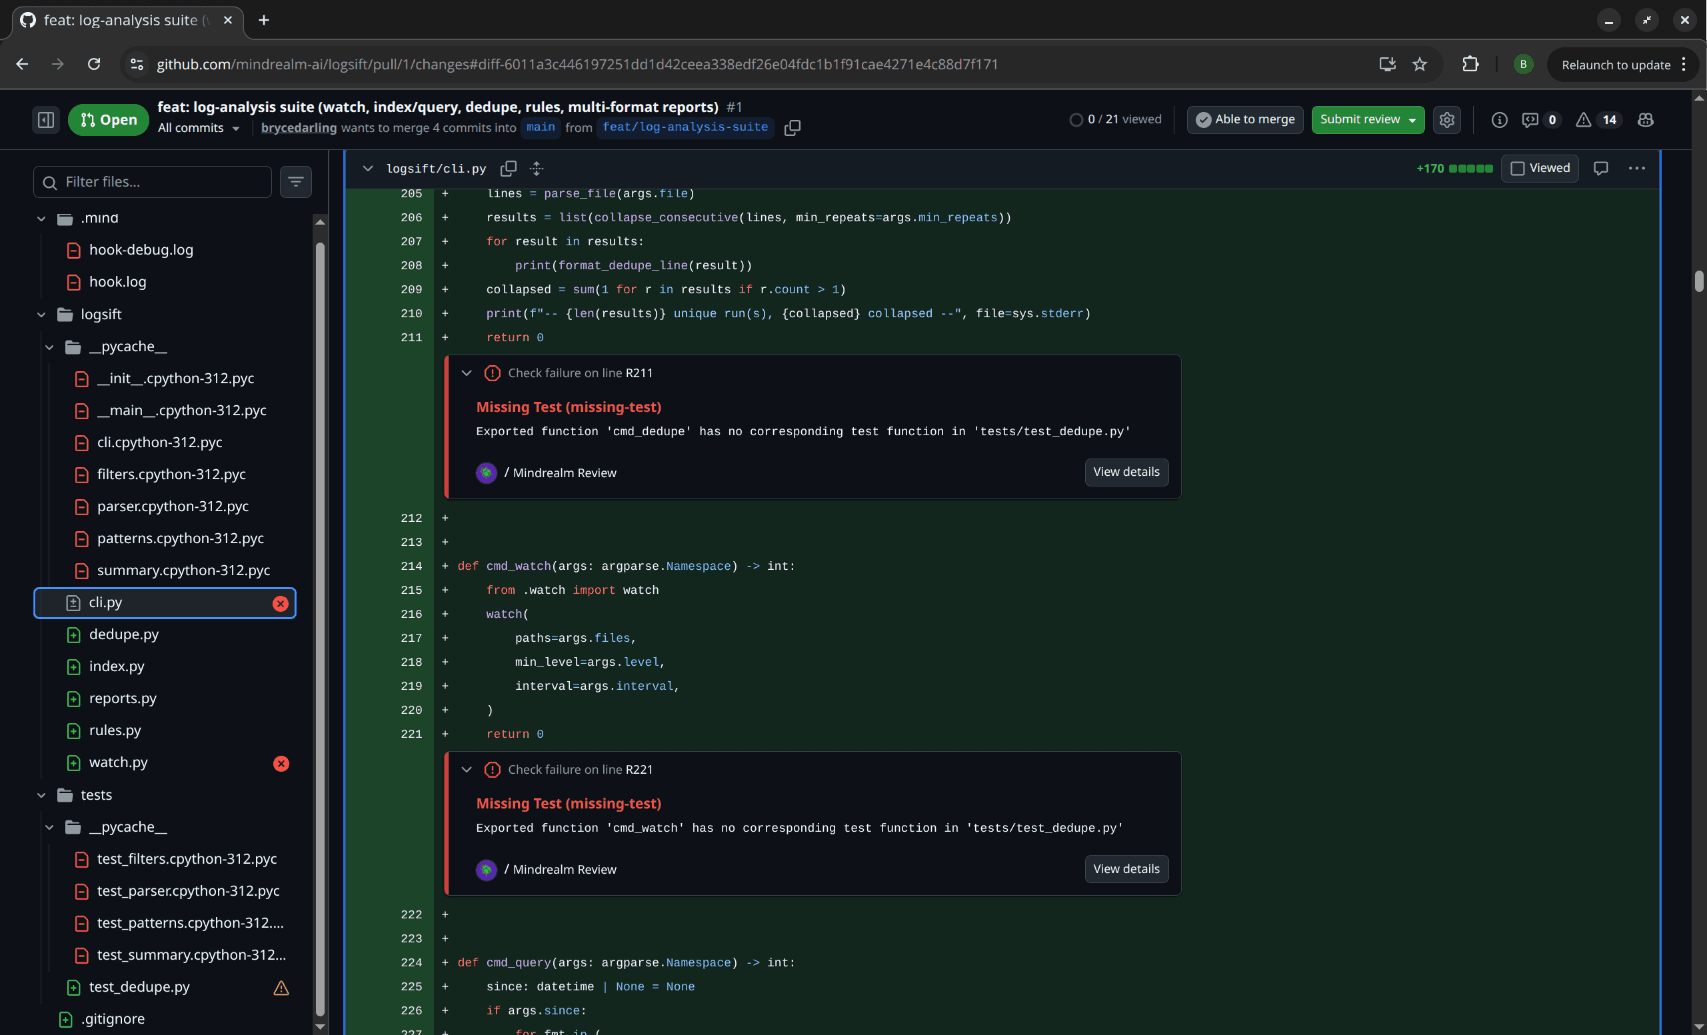
Task: Show the 14 warnings alerts
Action: click(x=1598, y=120)
